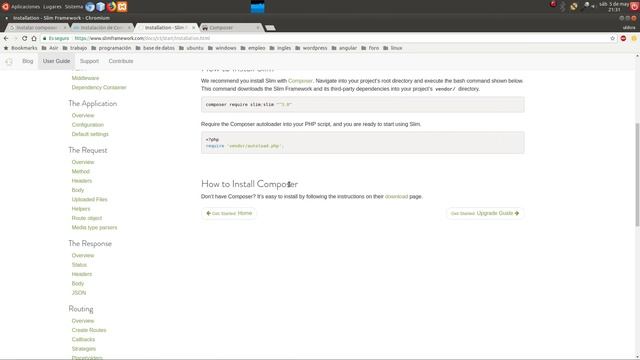Viewport: 640px width, 360px height.
Task: Open the Bluetooth indicator
Action: pyautogui.click(x=563, y=6)
